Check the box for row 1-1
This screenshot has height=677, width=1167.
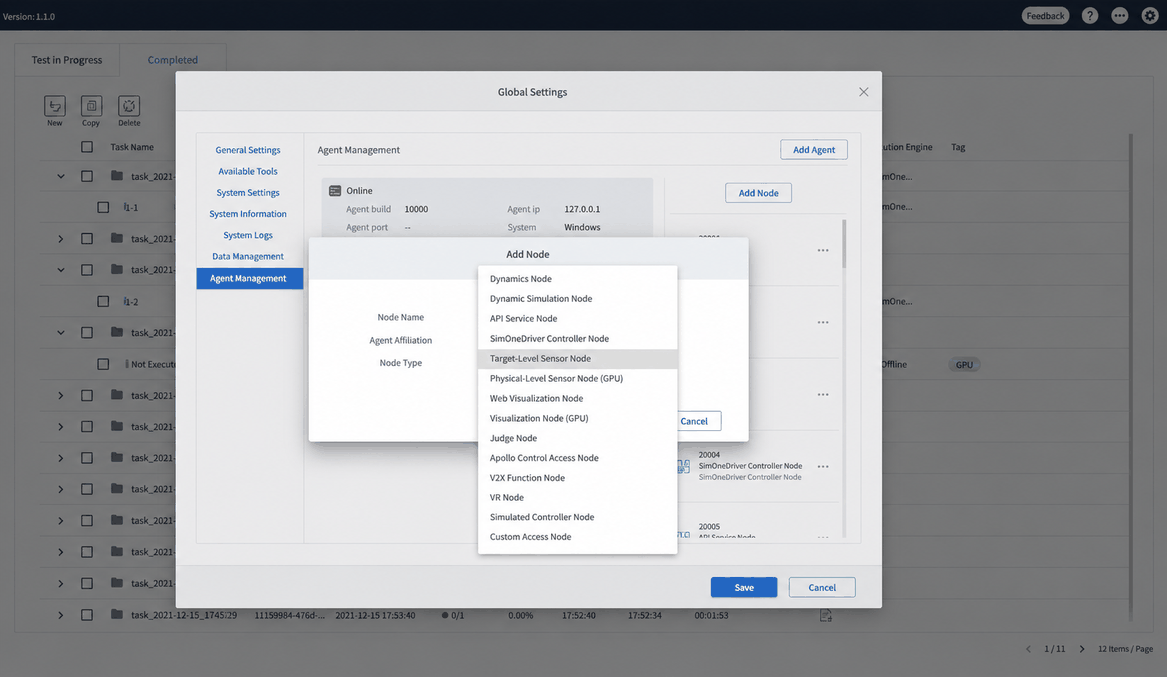coord(103,207)
